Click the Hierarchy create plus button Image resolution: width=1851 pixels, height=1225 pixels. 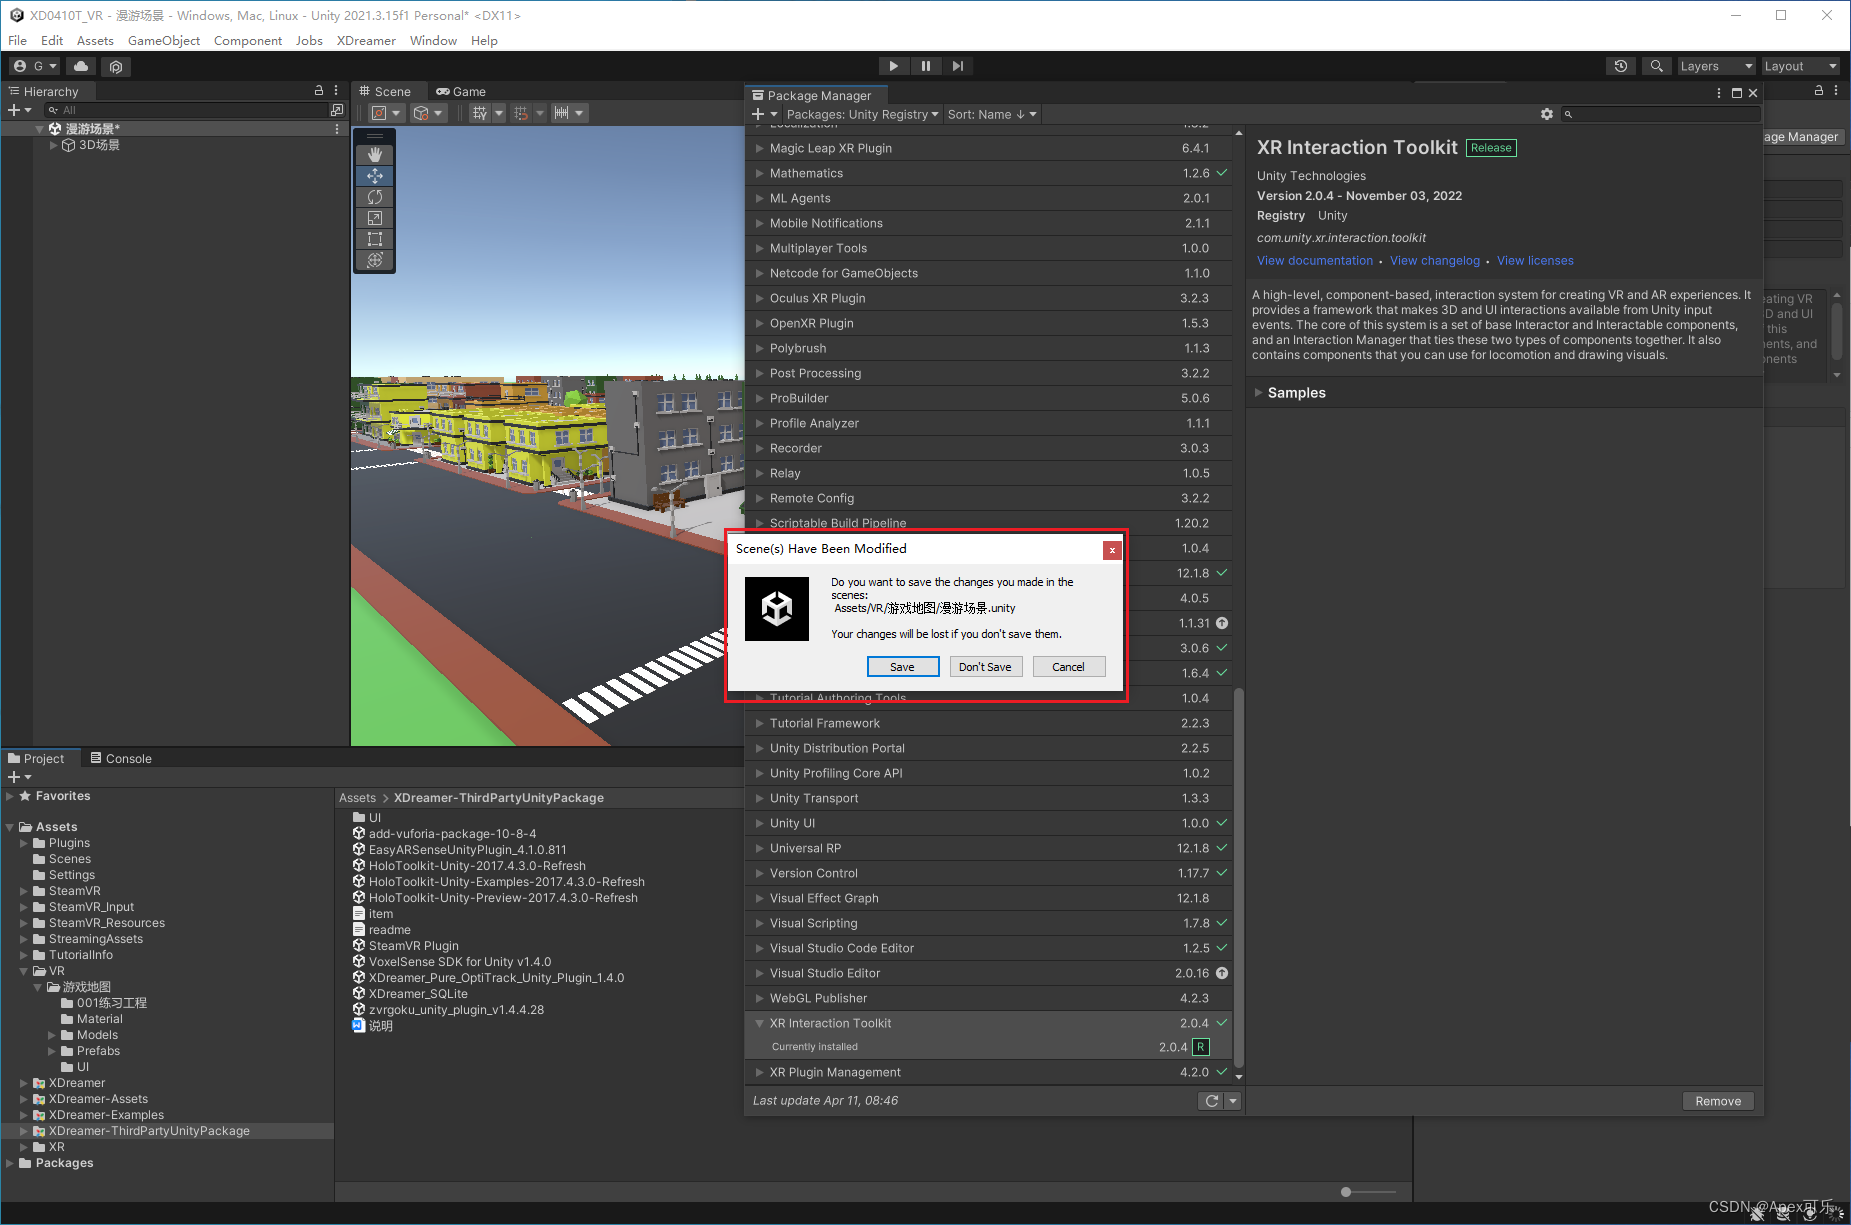click(x=19, y=110)
